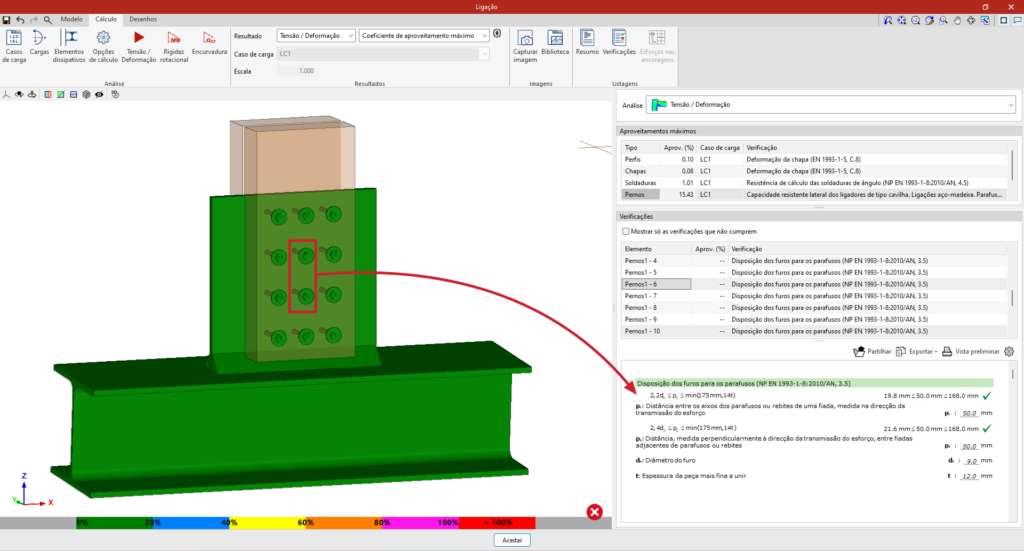This screenshot has width=1024, height=551.
Task: Switch to the Modelo tab
Action: [72, 19]
